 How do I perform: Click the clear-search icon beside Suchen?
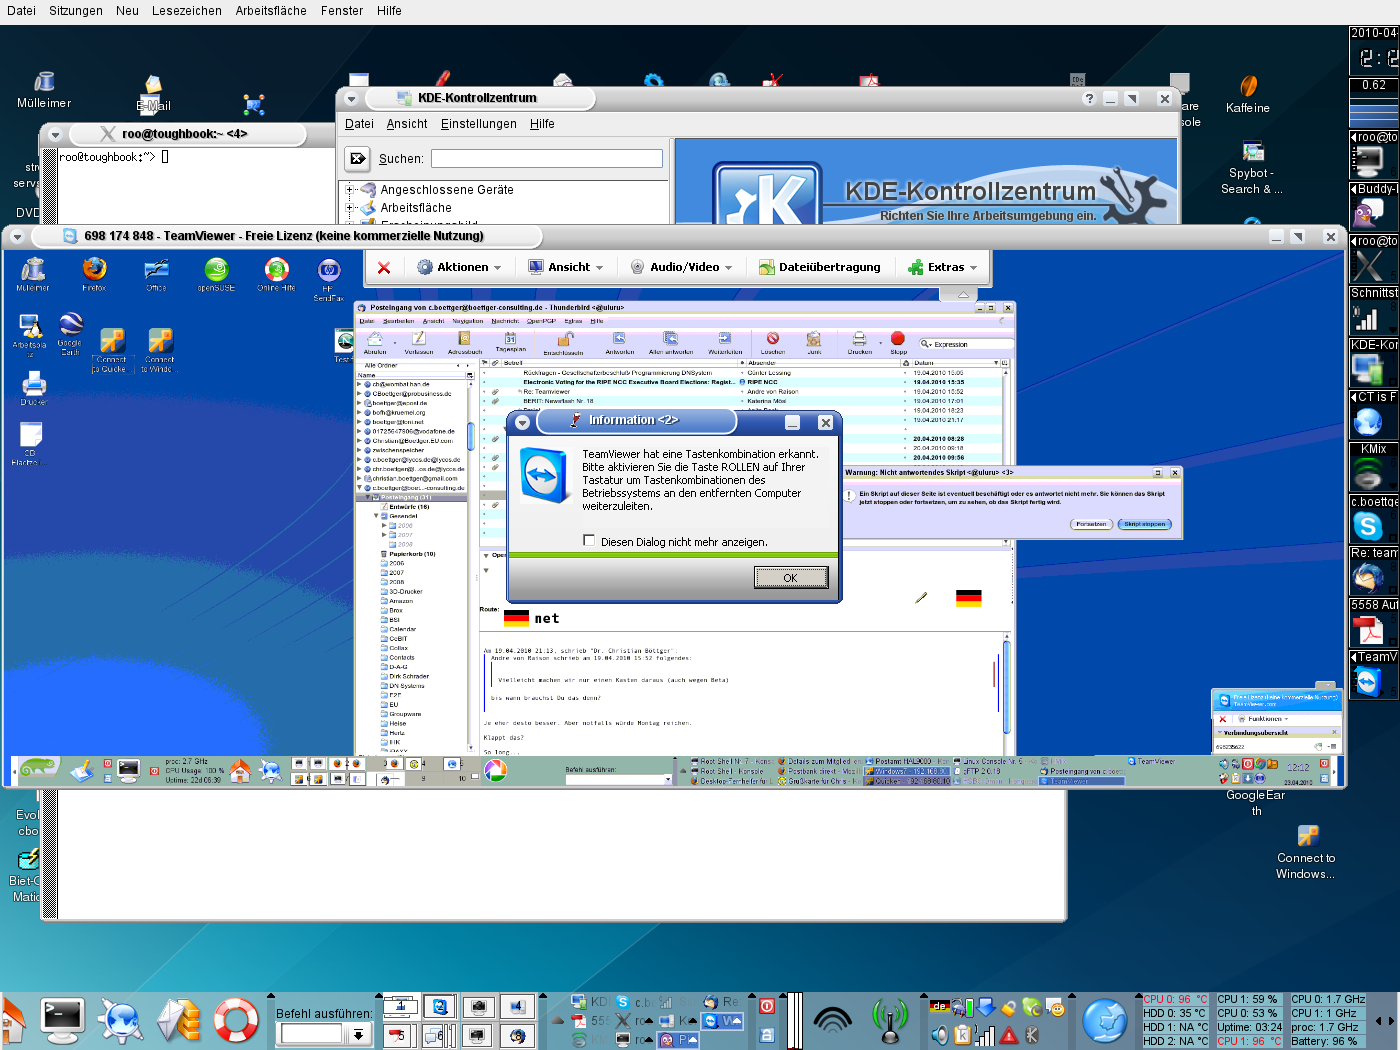pos(357,158)
